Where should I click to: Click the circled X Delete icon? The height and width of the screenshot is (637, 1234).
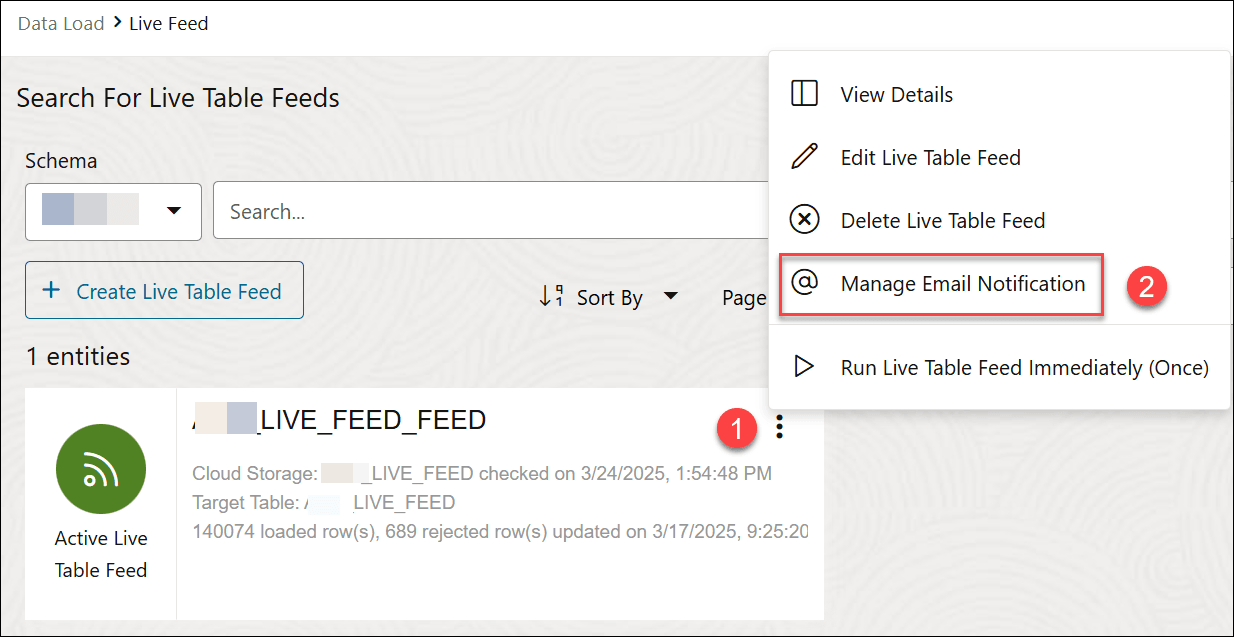(x=806, y=220)
